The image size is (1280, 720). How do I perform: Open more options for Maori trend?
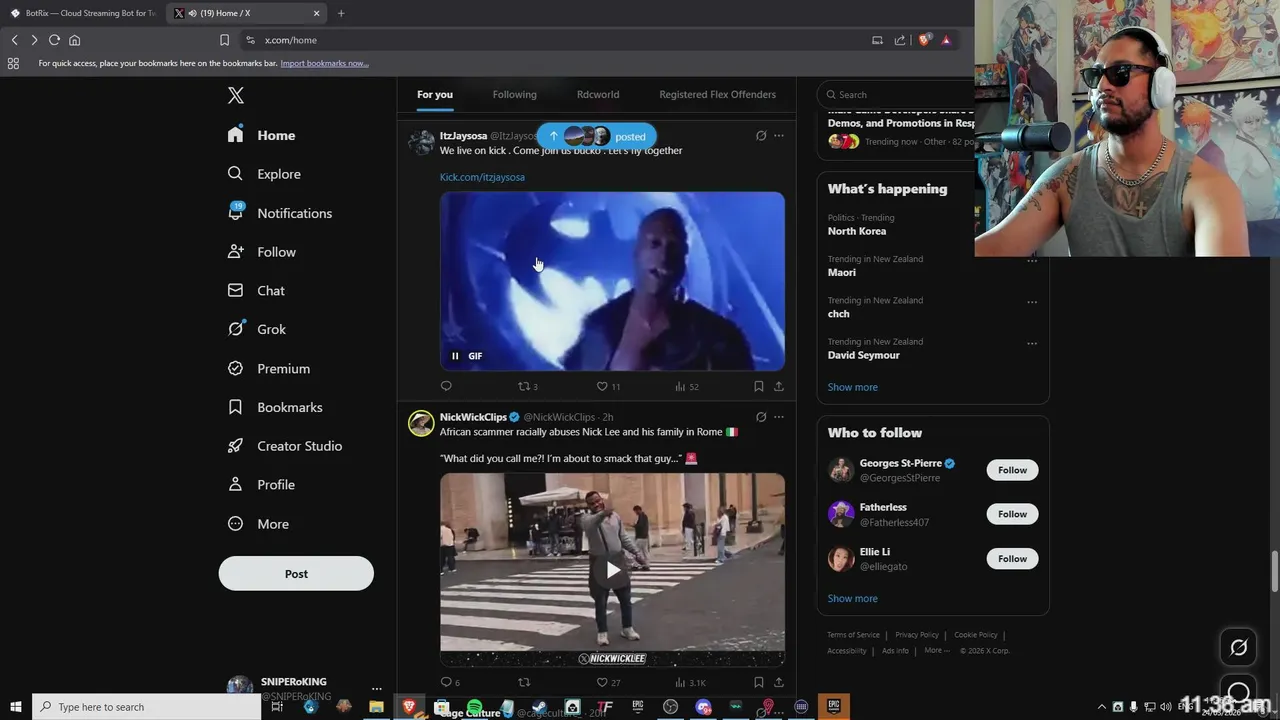coord(1032,261)
